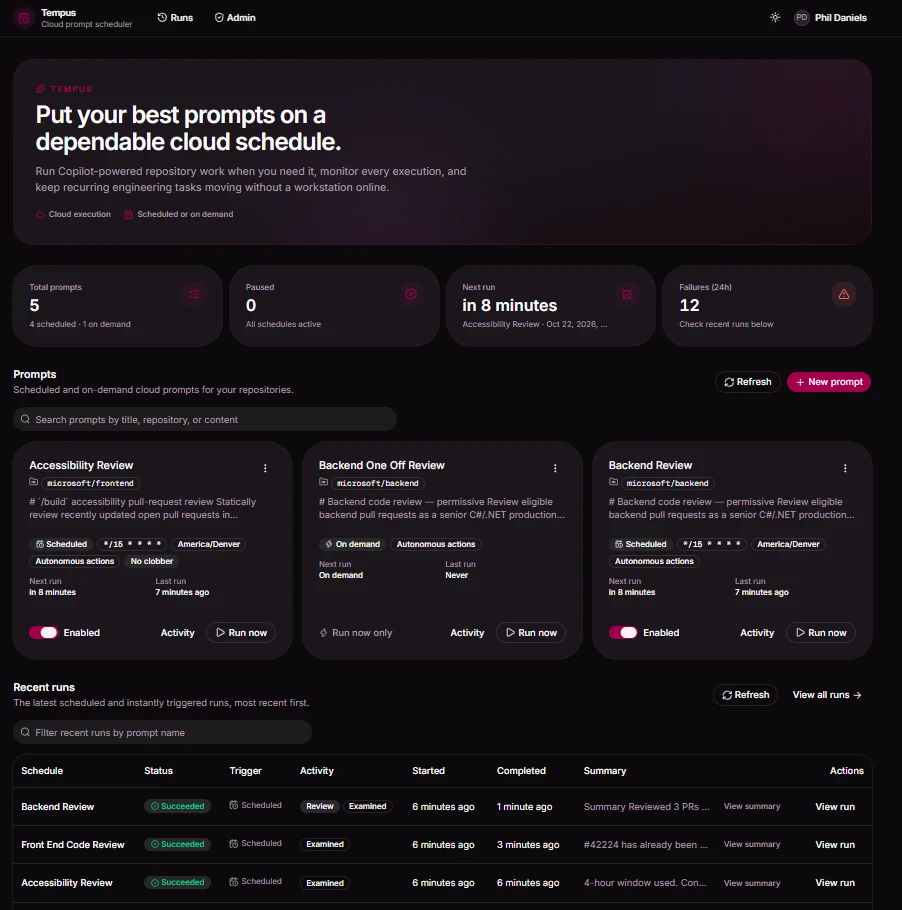902x910 pixels.
Task: Click the folder icon on Backend Review card
Action: pos(614,482)
